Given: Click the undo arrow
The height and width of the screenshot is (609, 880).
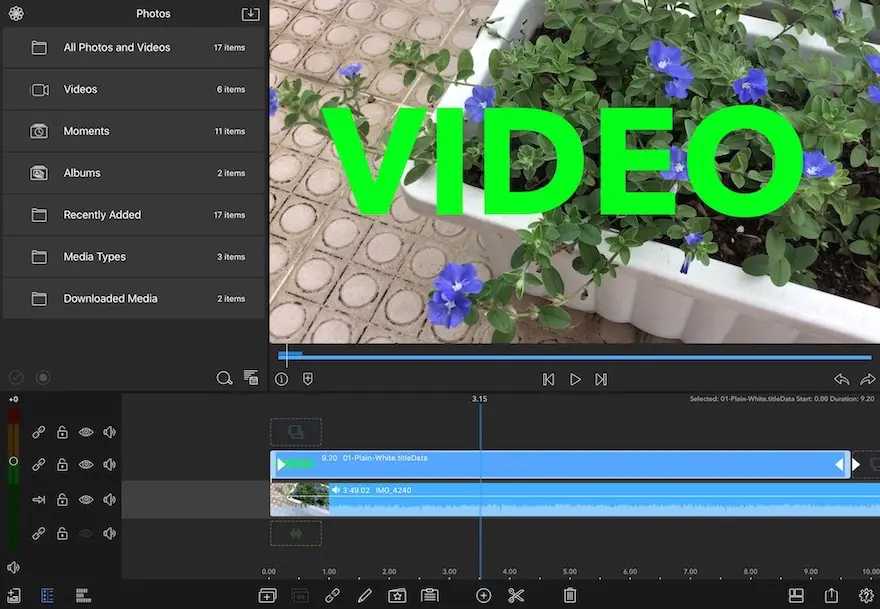Looking at the screenshot, I should (841, 379).
